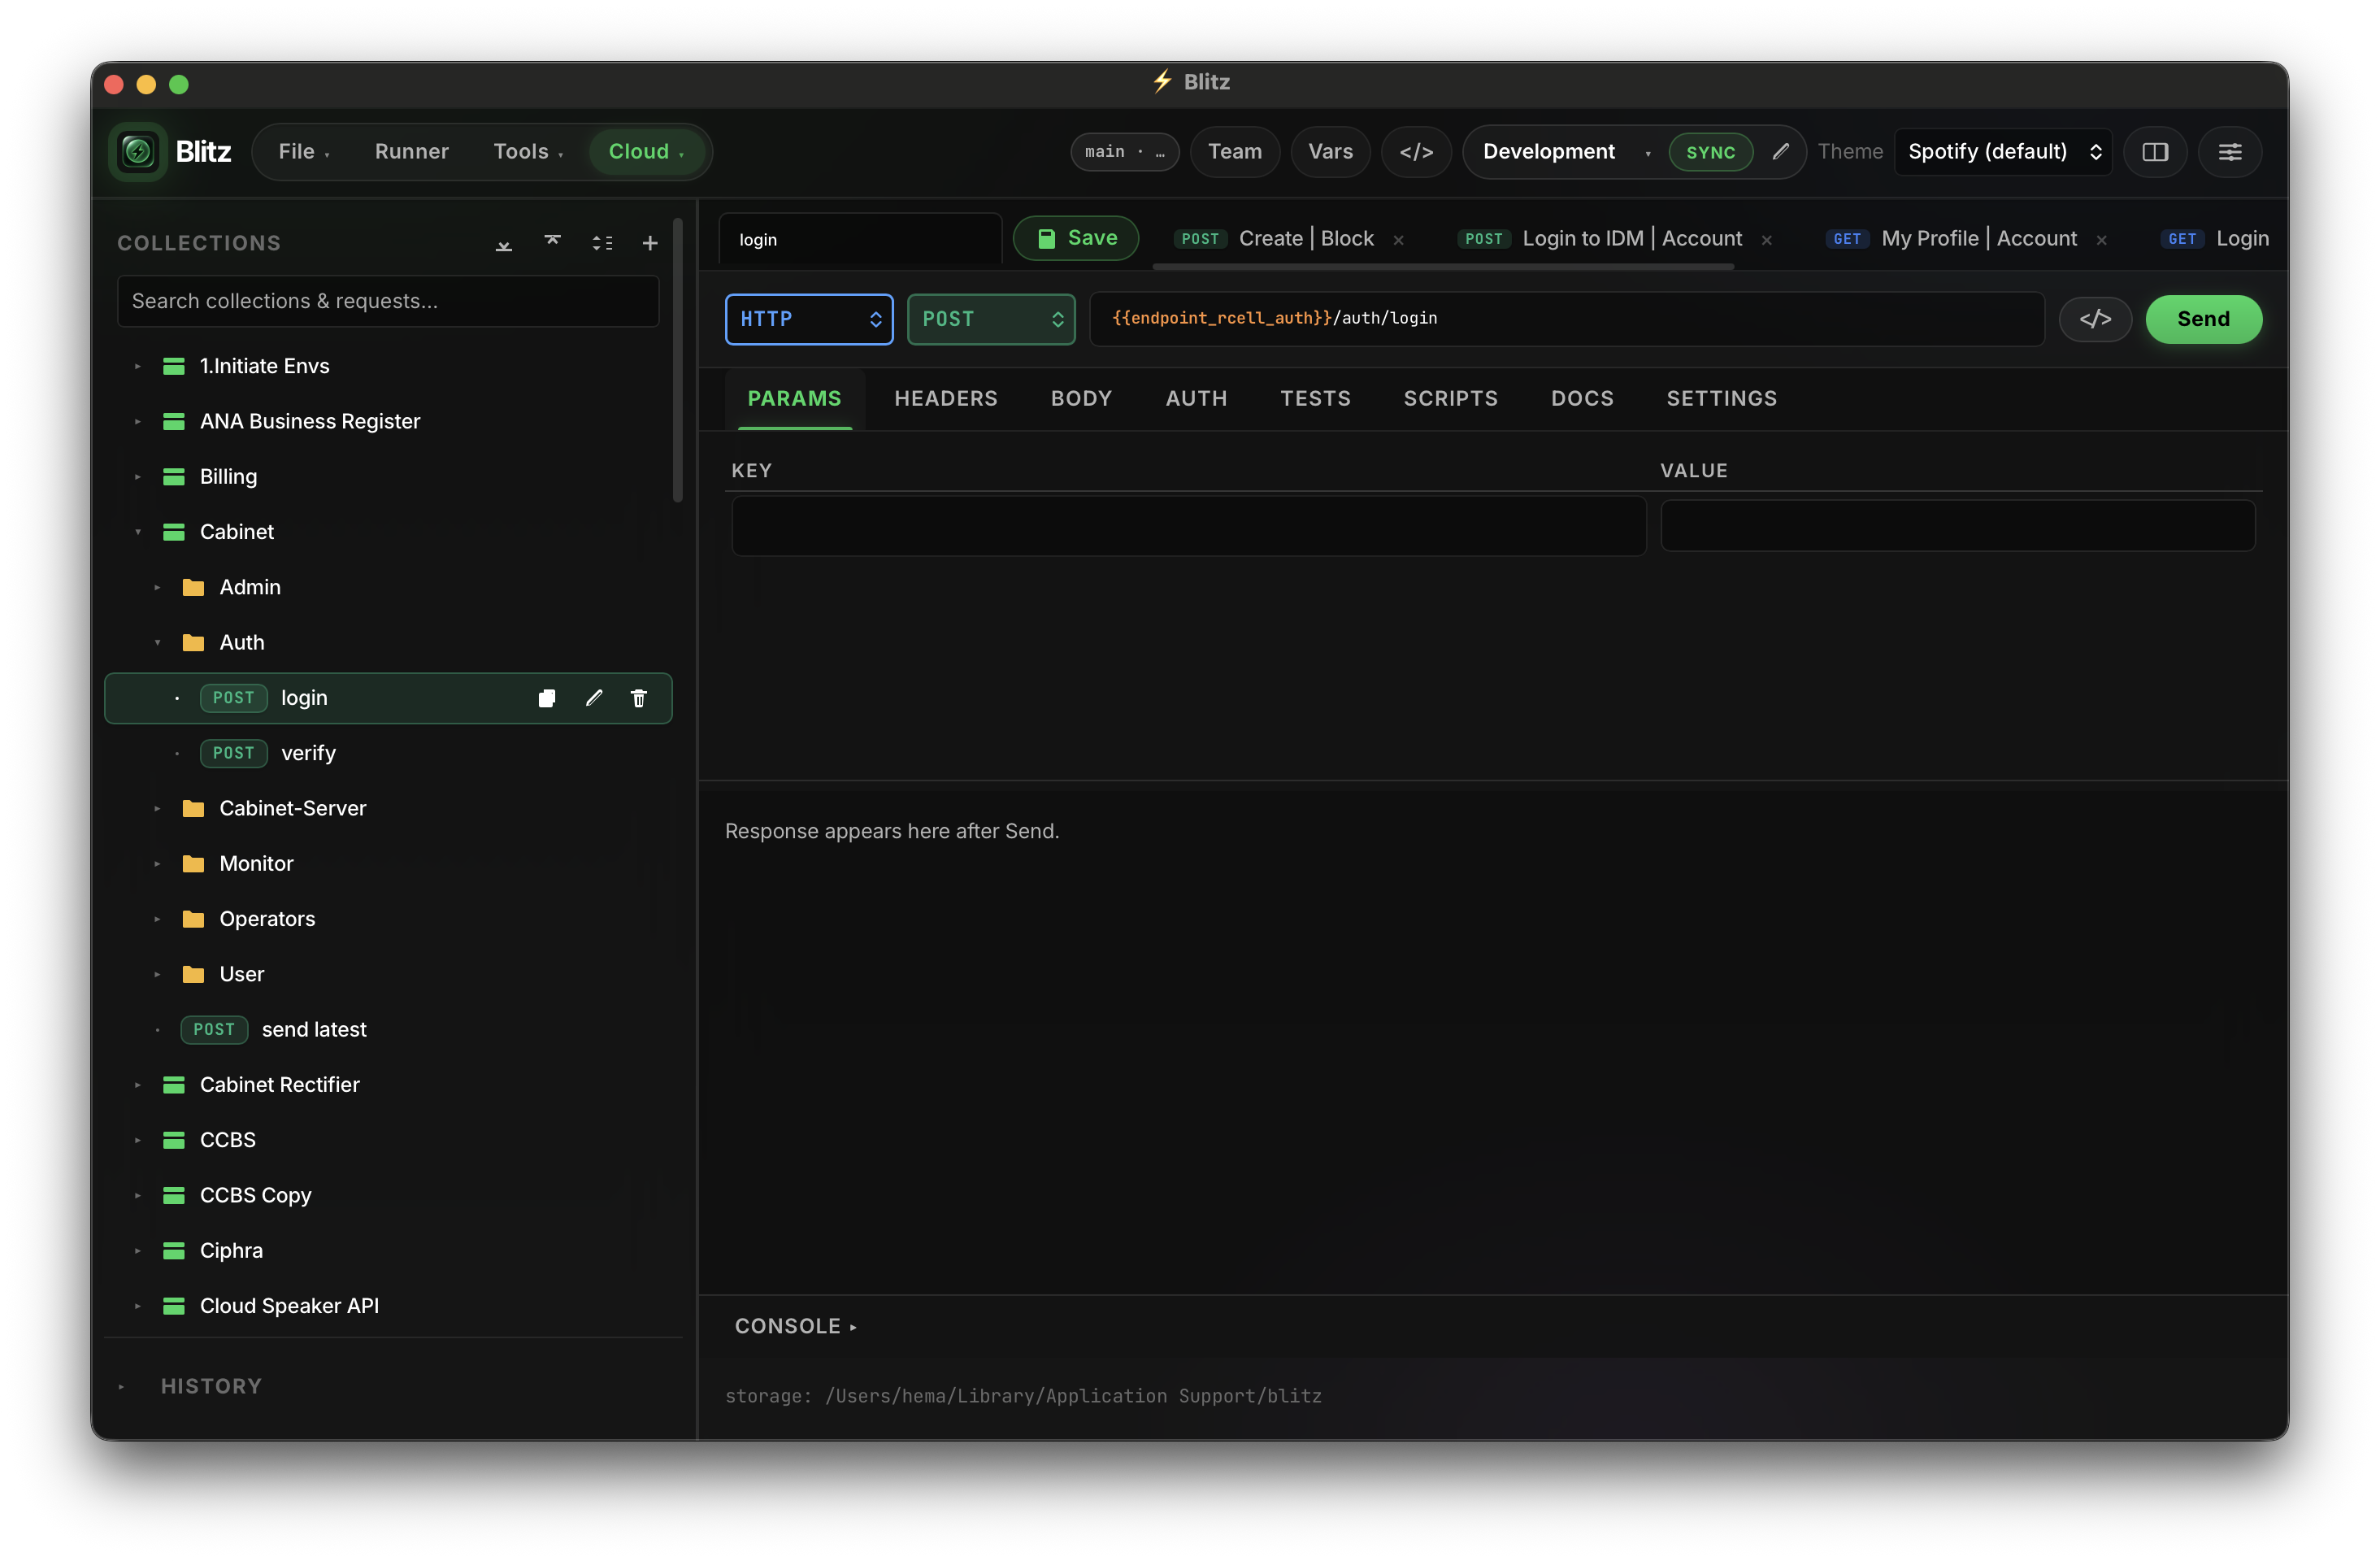Expand the CONSOLE panel
The width and height of the screenshot is (2380, 1561).
tap(796, 1327)
